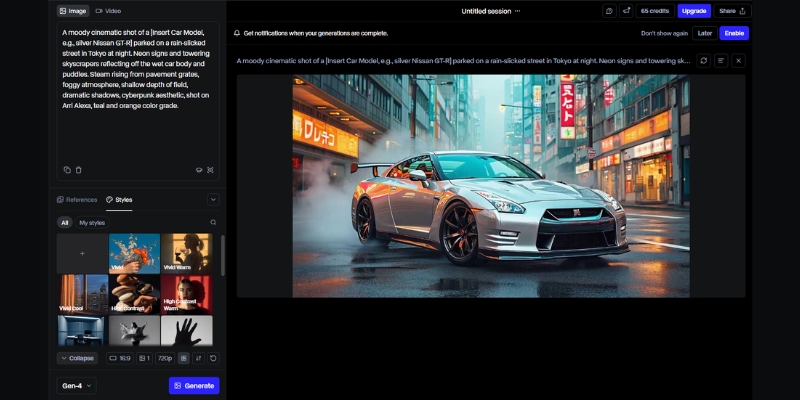This screenshot has width=800, height=400.
Task: Reset settings with the circular arrow icon
Action: [213, 358]
